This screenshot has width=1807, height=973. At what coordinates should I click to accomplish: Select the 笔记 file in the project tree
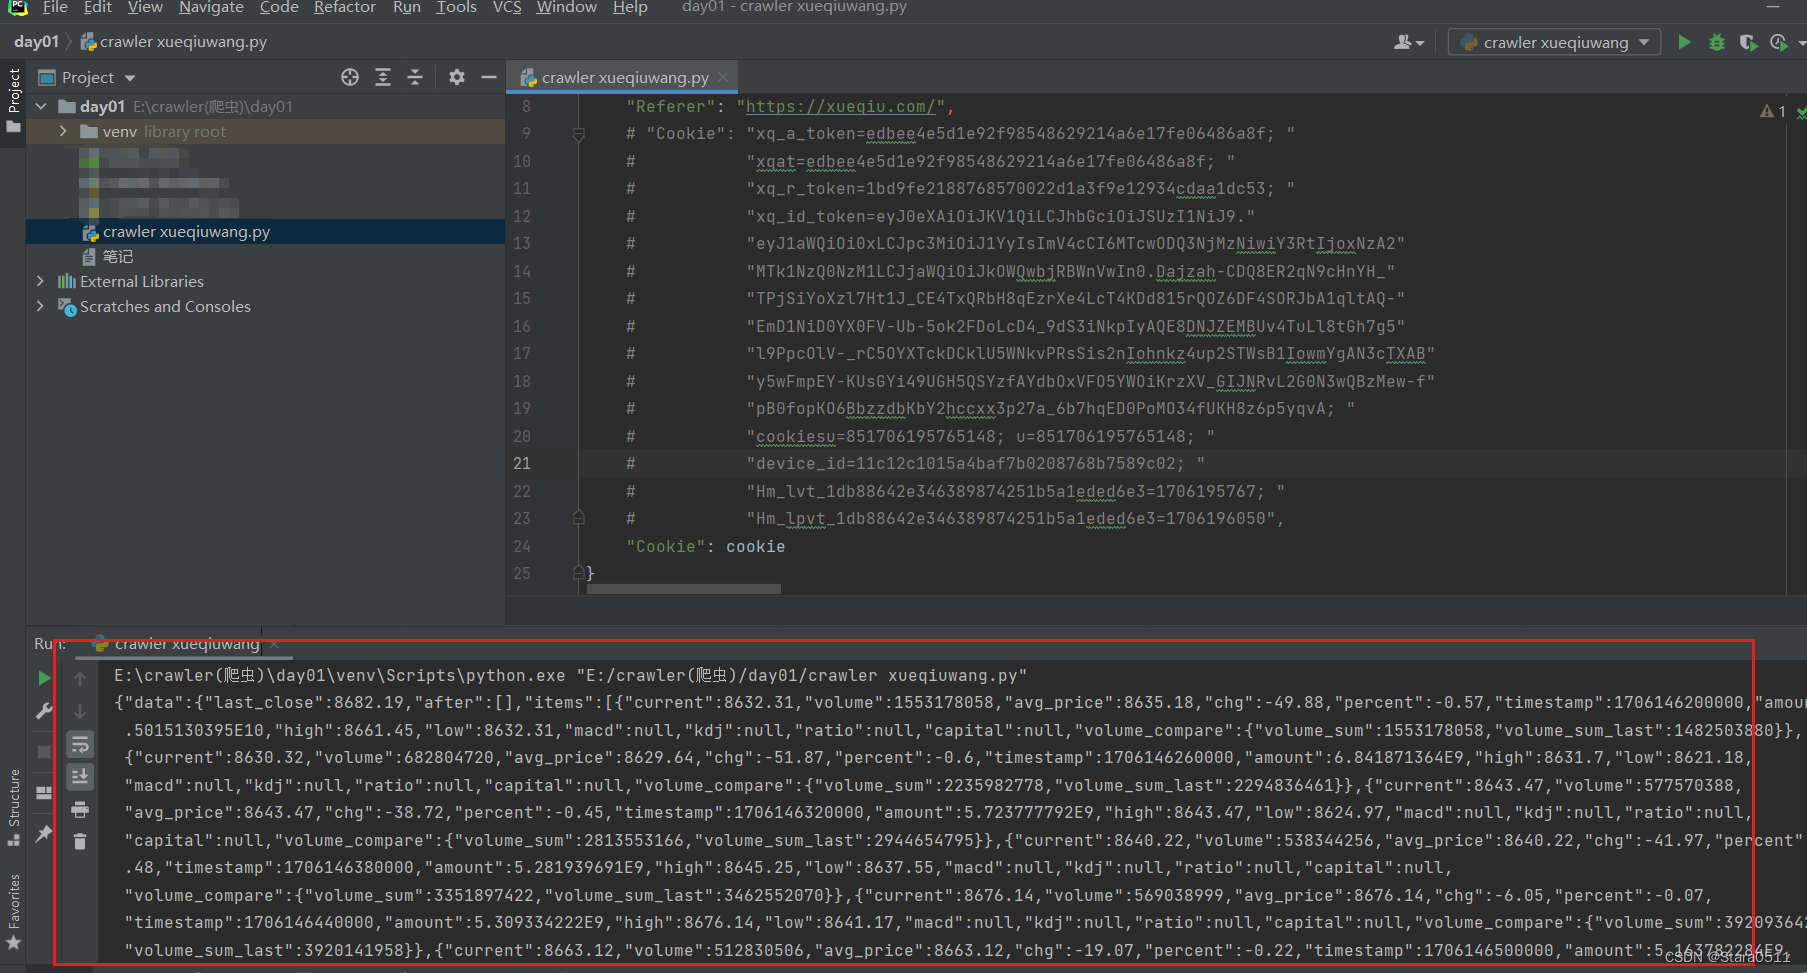point(107,256)
